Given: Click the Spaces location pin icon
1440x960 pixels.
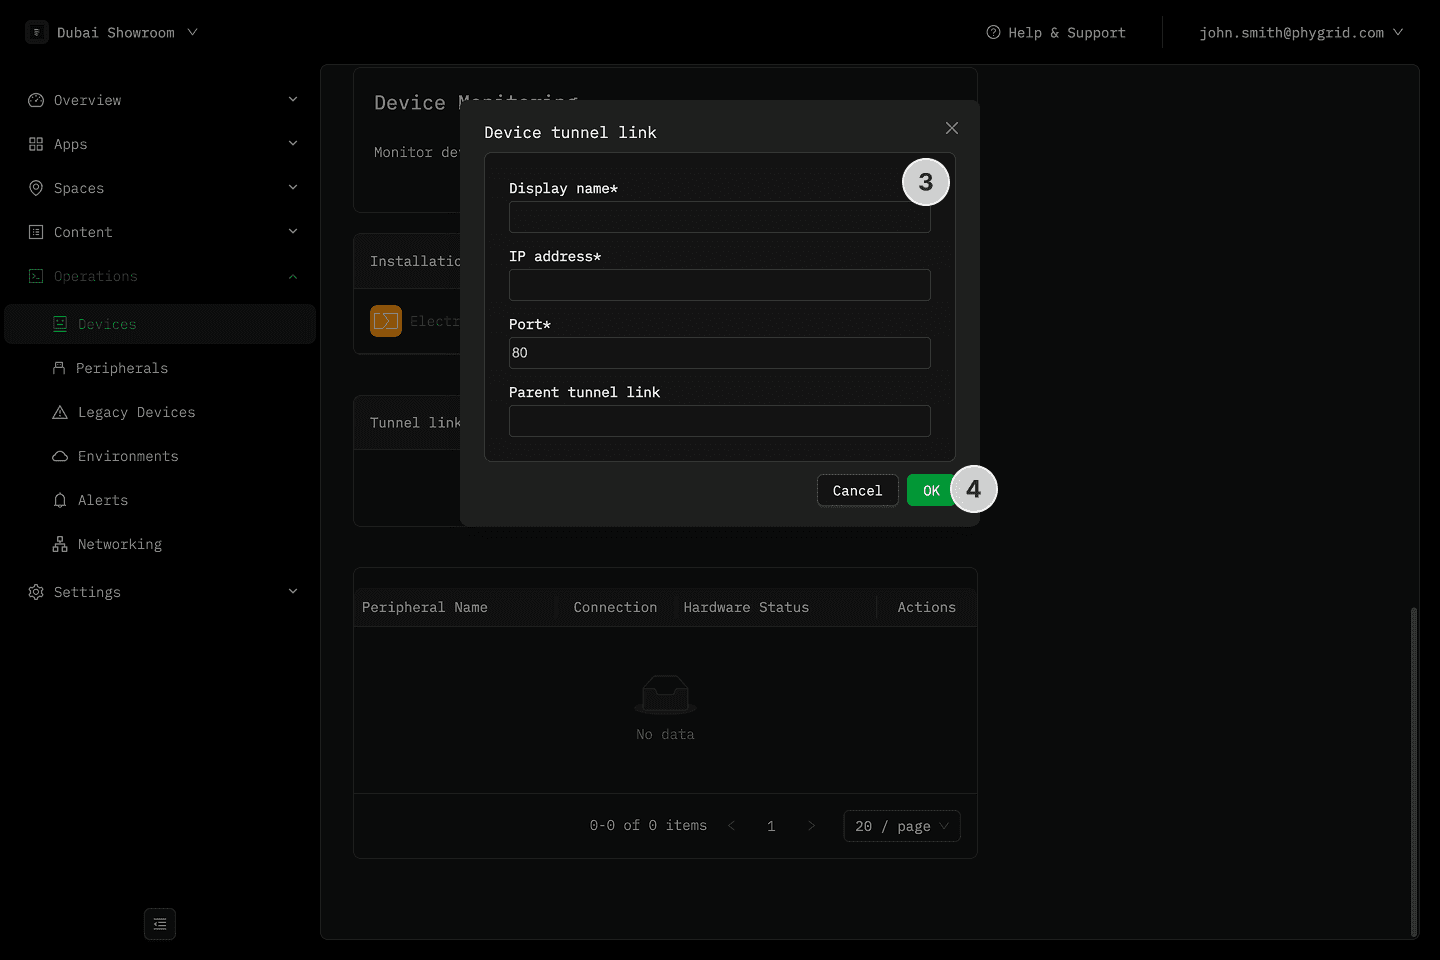Looking at the screenshot, I should pyautogui.click(x=36, y=188).
